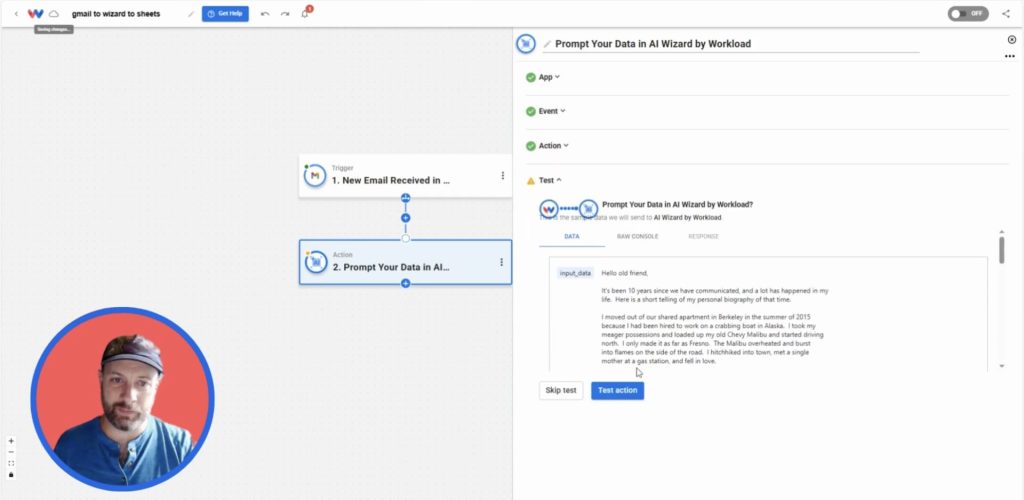The height and width of the screenshot is (500, 1024).
Task: Click the data panel scrollbar thumb
Action: click(1002, 251)
